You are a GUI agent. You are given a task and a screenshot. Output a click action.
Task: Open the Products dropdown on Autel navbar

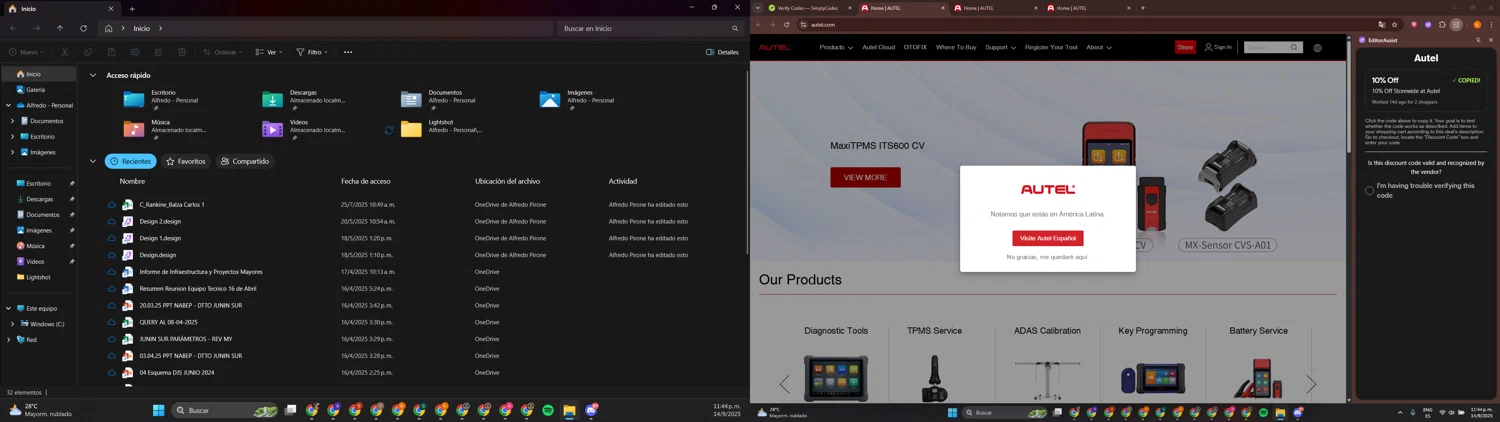point(836,47)
